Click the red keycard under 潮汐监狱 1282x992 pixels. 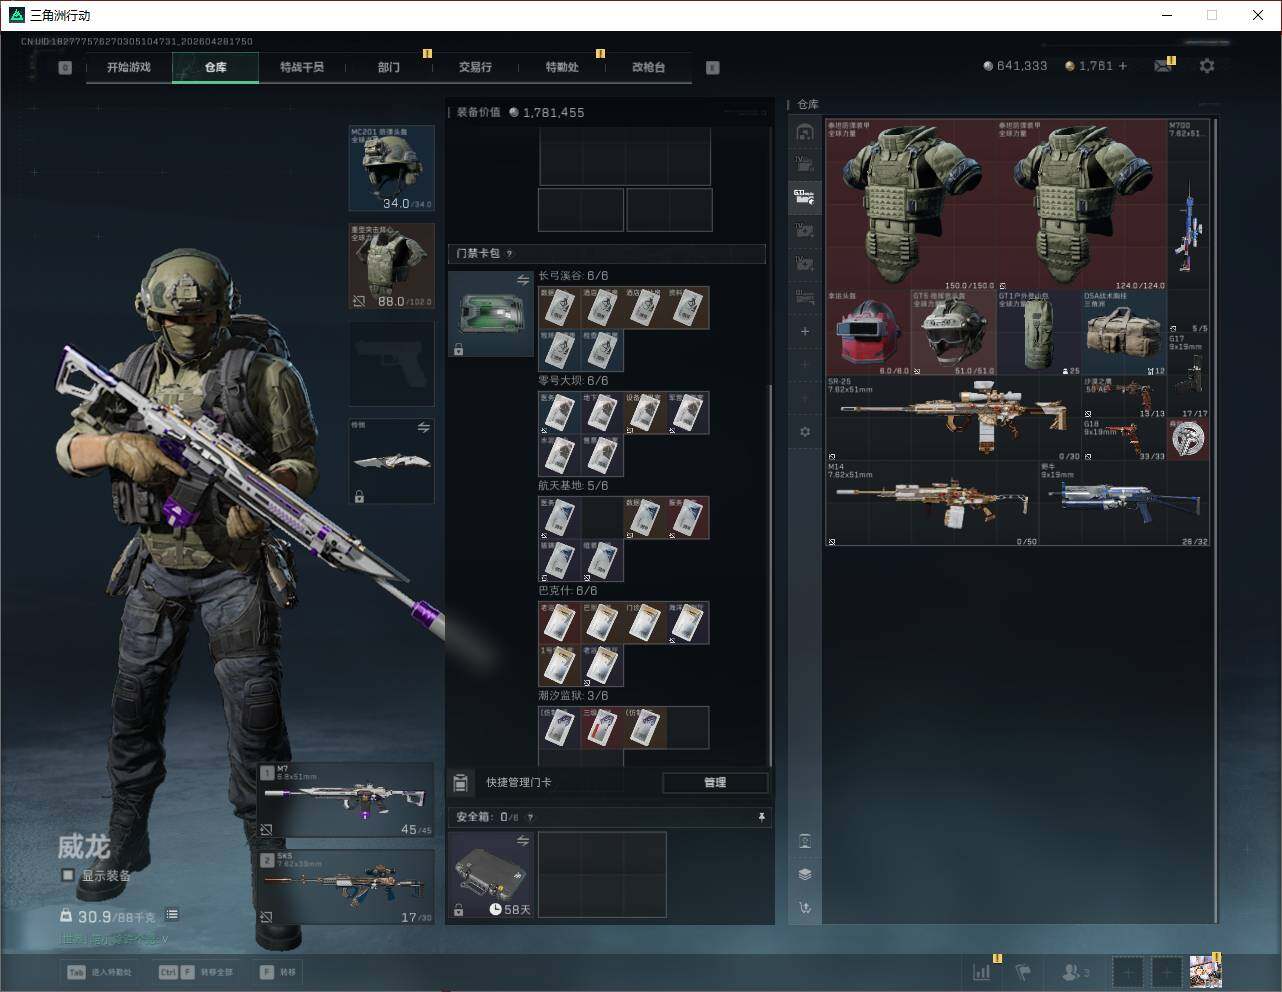click(603, 728)
